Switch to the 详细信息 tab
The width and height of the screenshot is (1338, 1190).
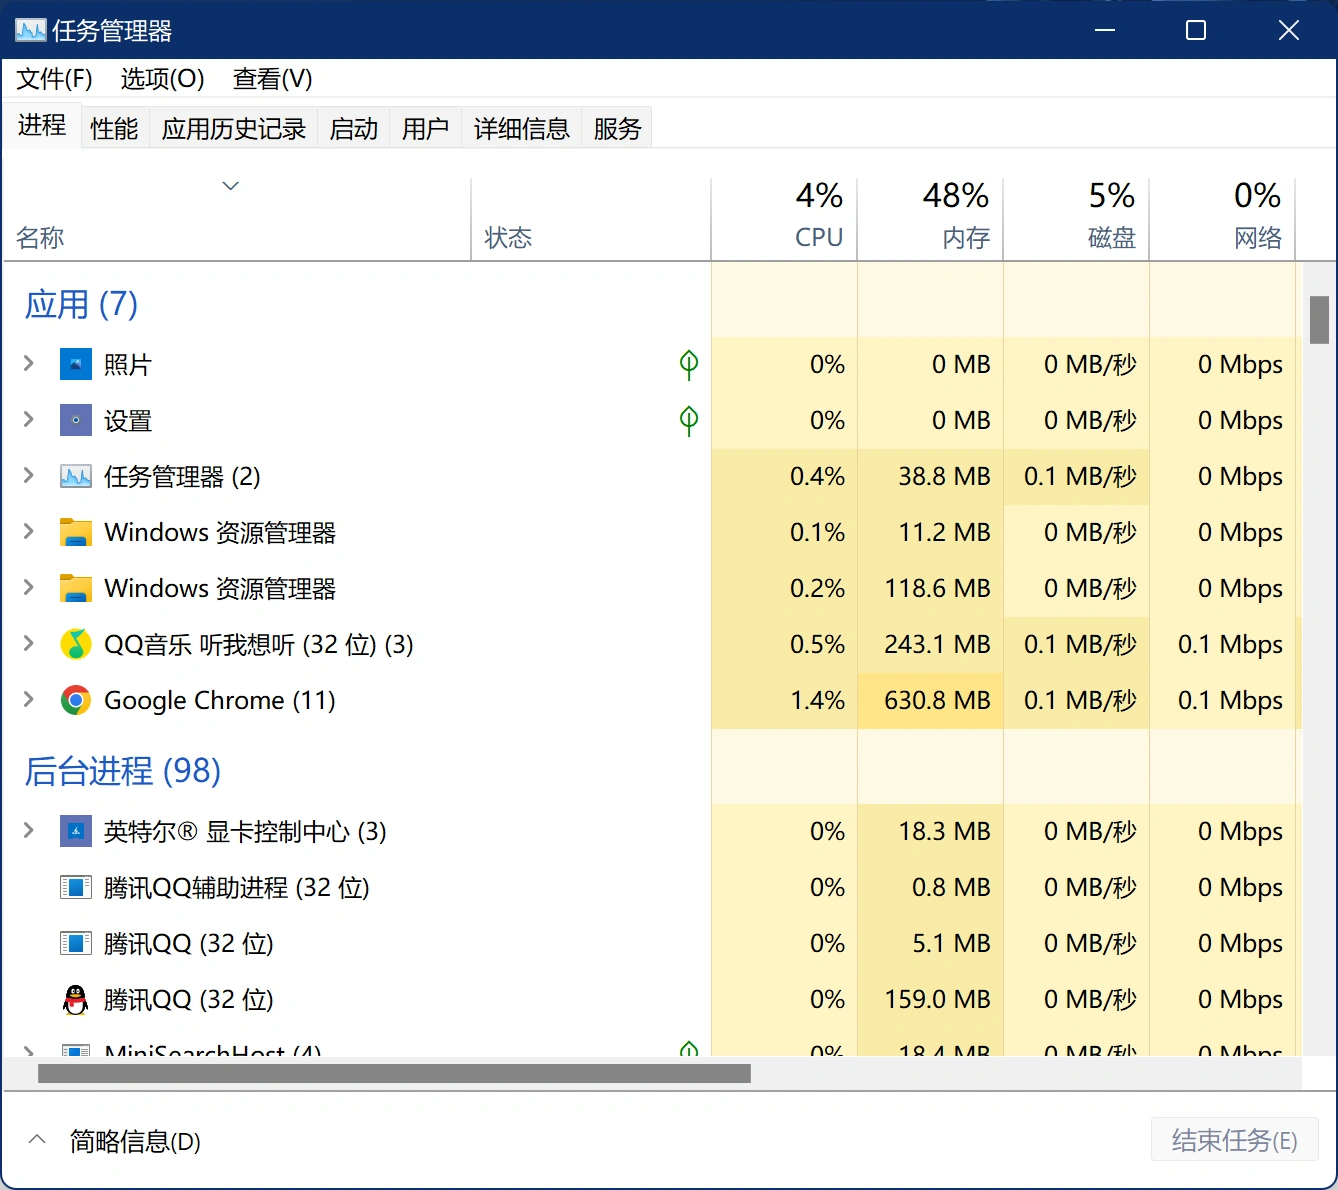pyautogui.click(x=522, y=128)
